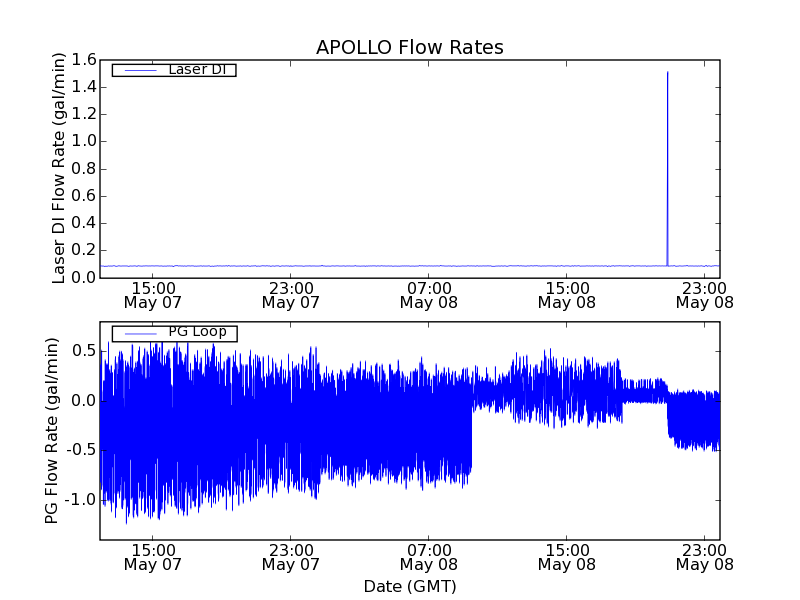
Task: Click 07:00 May 08 tick under top plot
Action: [x=428, y=294]
